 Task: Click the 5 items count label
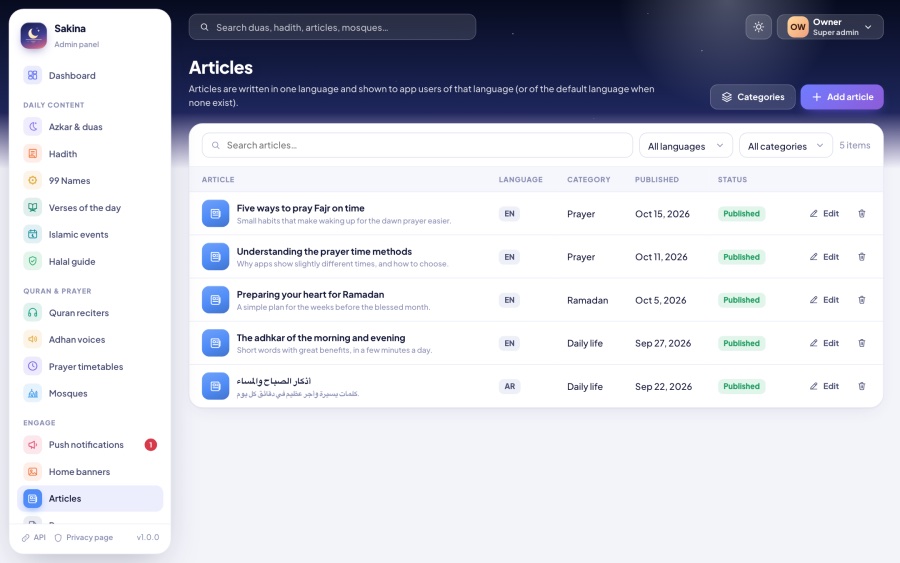coord(855,145)
